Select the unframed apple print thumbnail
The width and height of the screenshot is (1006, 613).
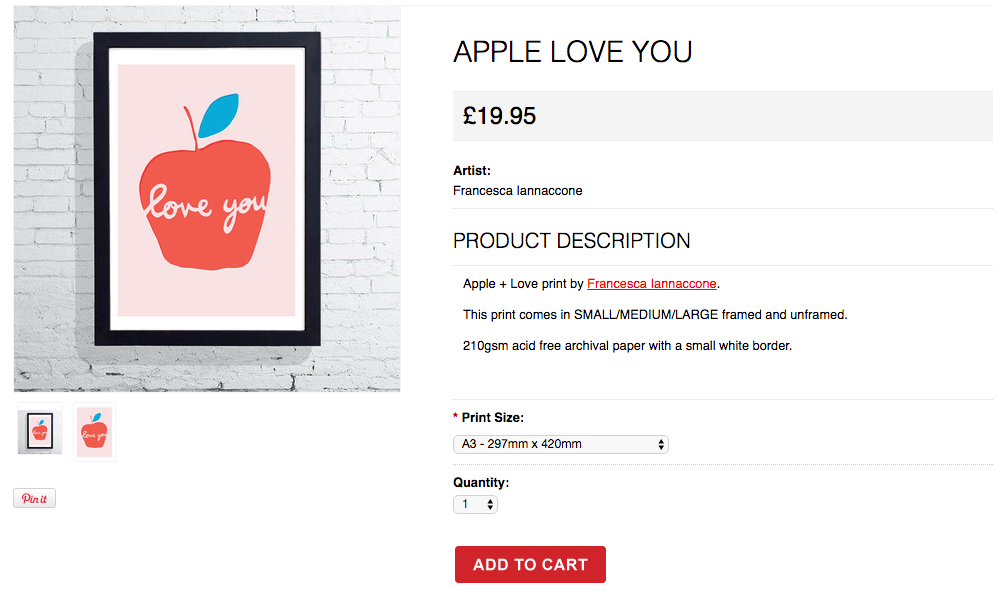click(x=94, y=431)
